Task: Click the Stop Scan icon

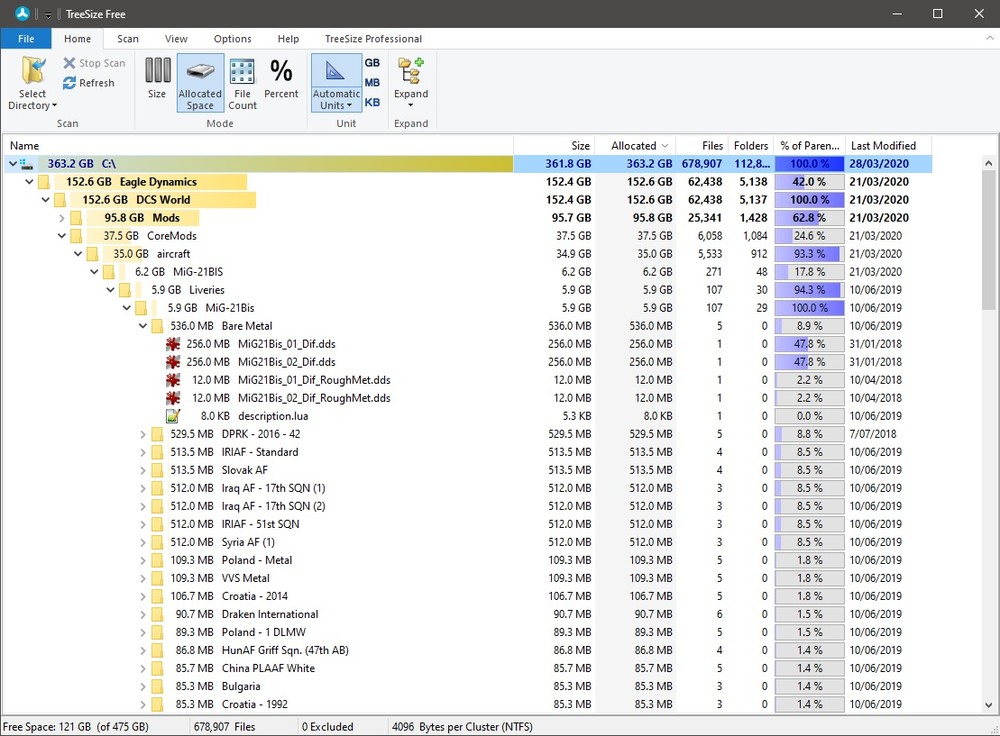Action: point(70,63)
